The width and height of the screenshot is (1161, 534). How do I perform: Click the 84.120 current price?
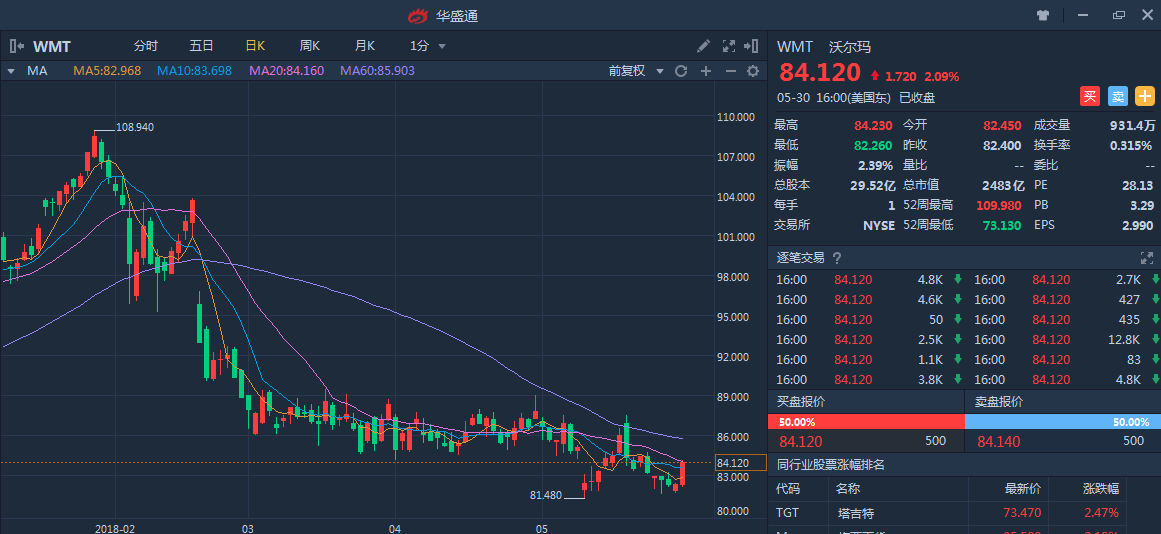pos(819,73)
